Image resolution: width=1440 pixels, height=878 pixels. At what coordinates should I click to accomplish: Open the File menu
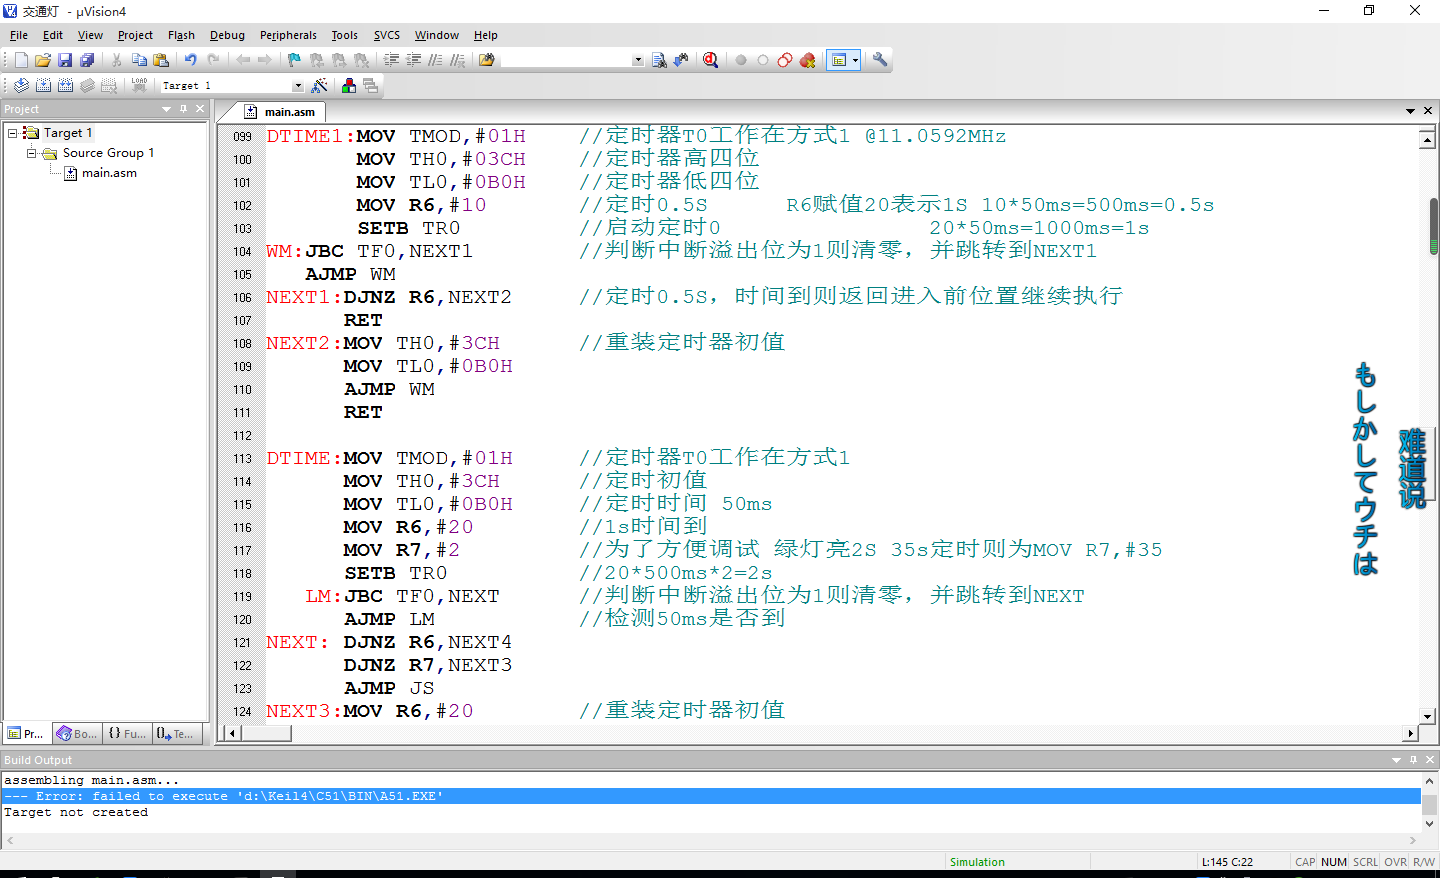(19, 35)
